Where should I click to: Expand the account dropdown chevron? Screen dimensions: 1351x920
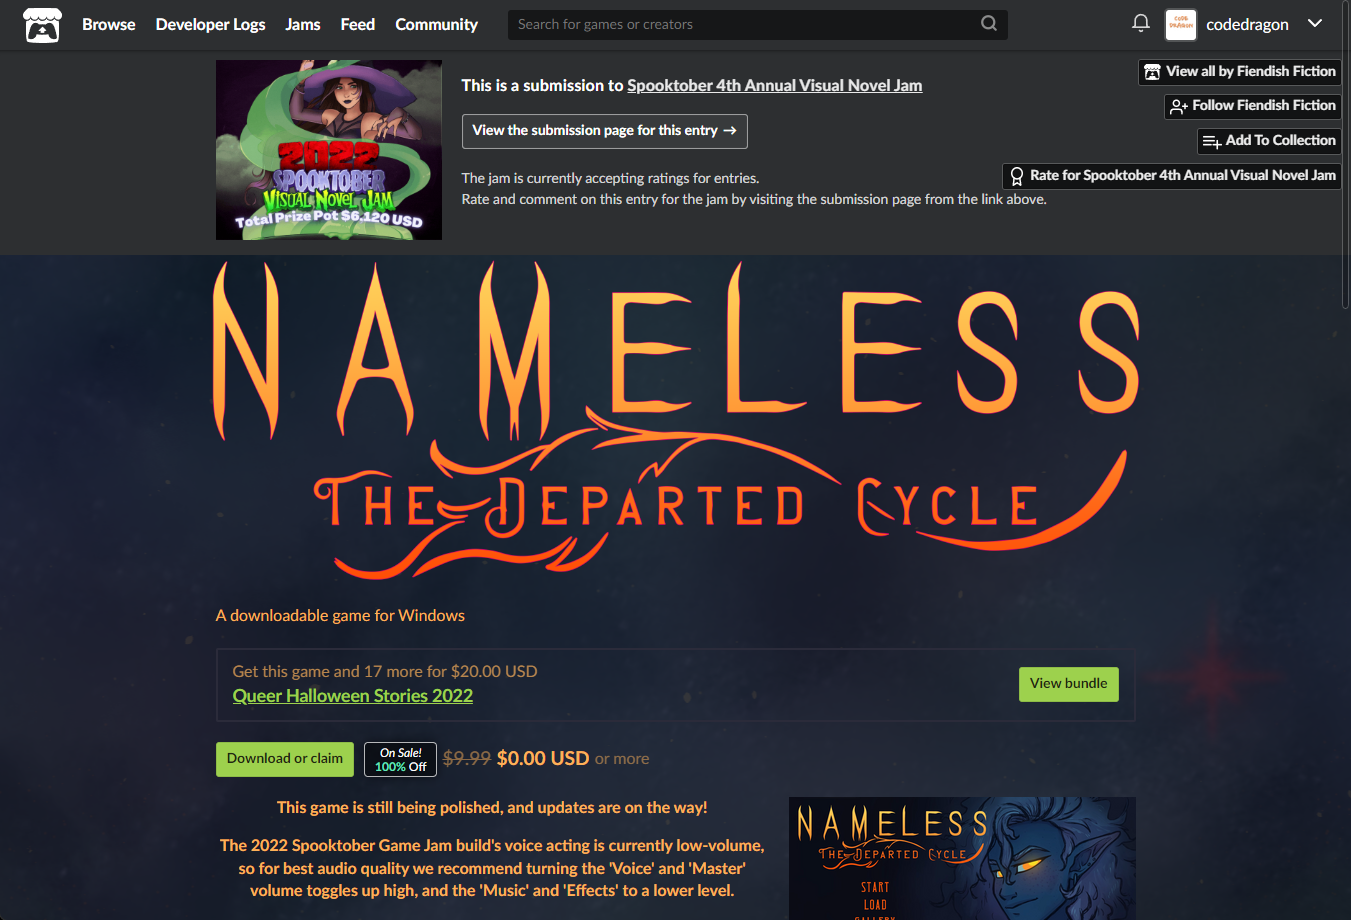pyautogui.click(x=1315, y=23)
